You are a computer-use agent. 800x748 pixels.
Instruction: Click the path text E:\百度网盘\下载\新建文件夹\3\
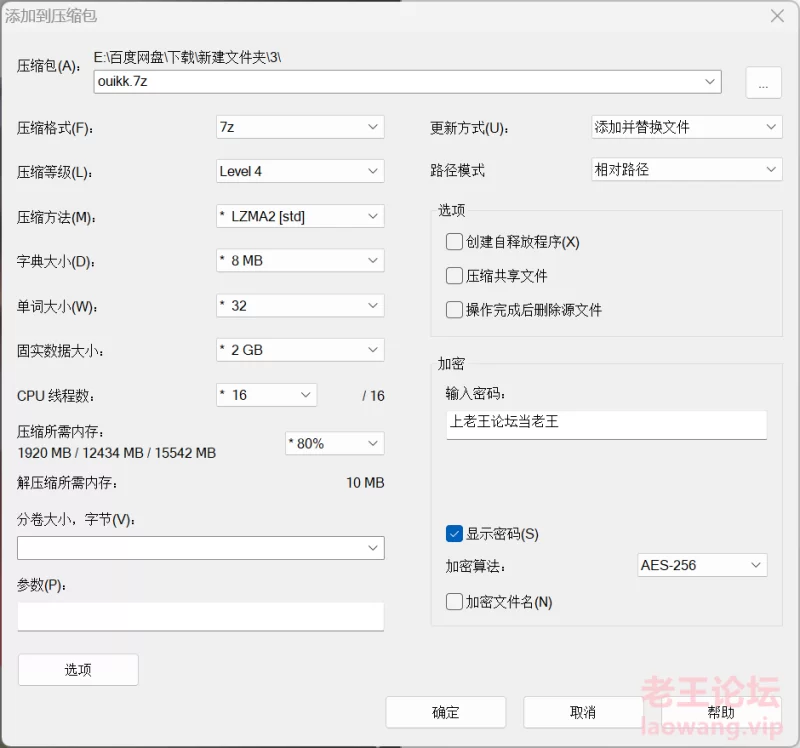click(187, 57)
